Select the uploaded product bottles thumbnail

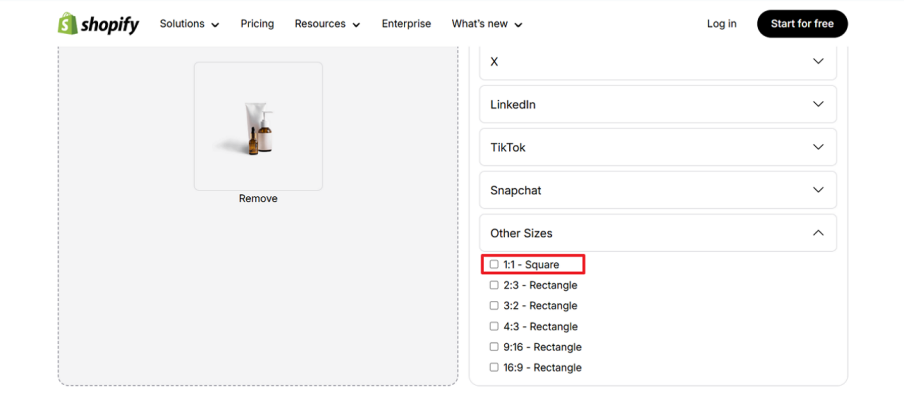click(x=258, y=126)
